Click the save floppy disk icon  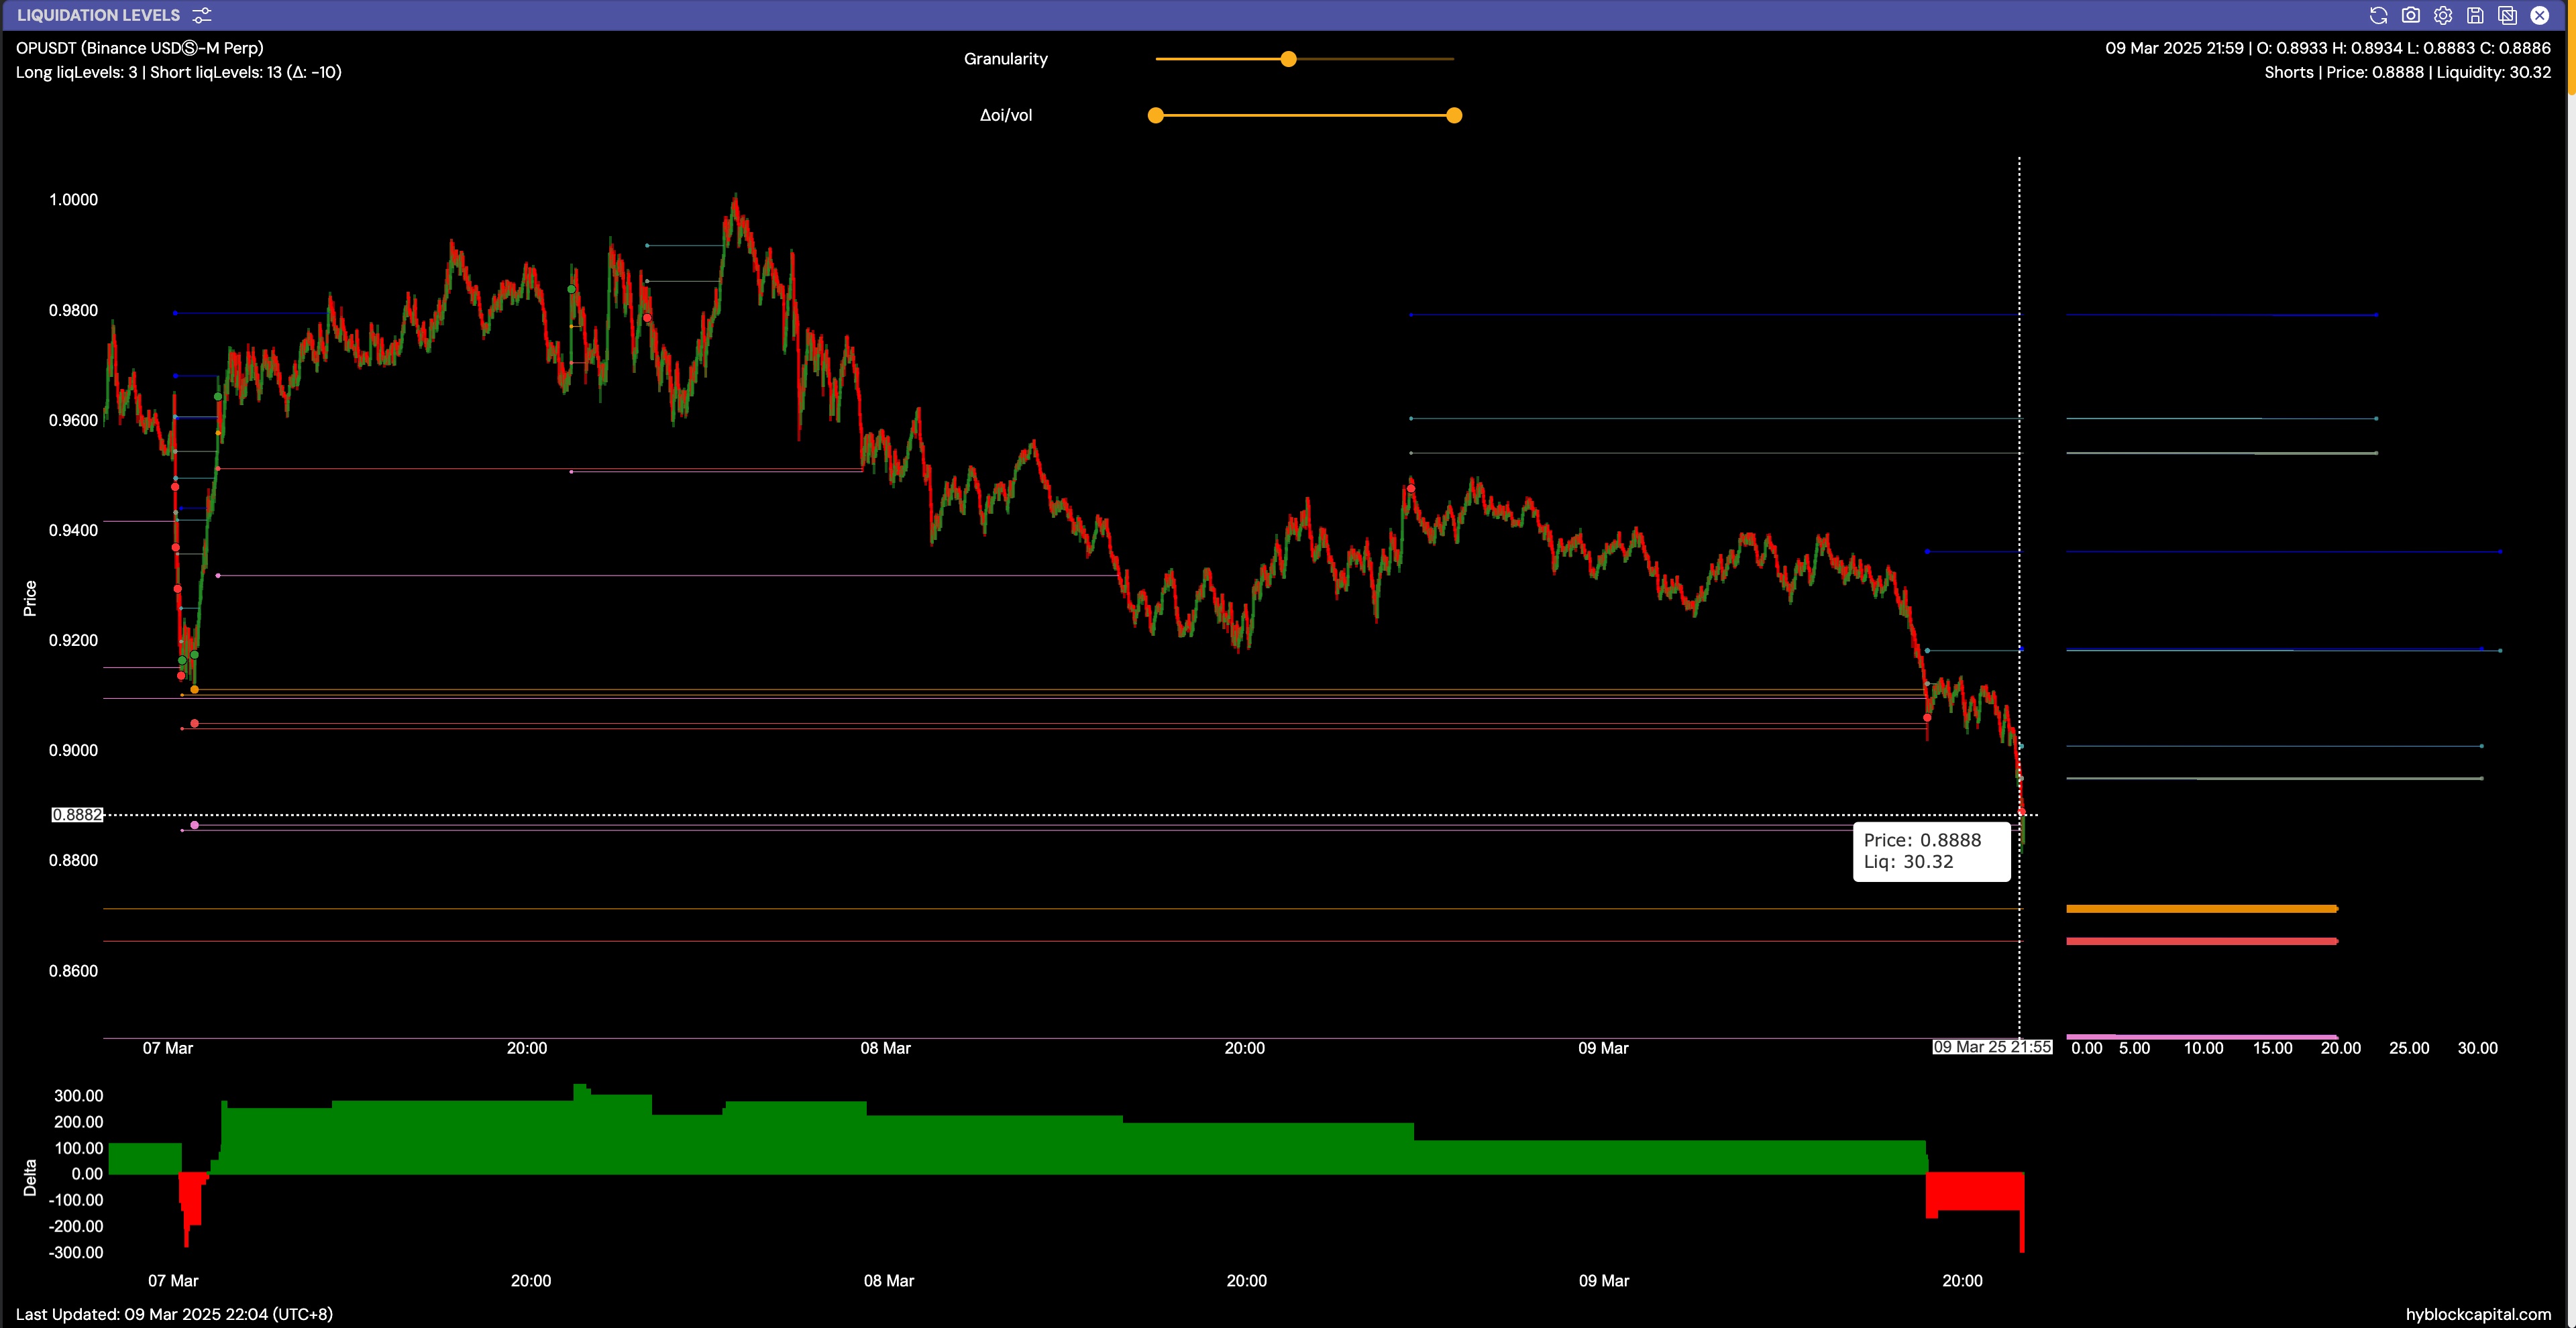[2475, 15]
